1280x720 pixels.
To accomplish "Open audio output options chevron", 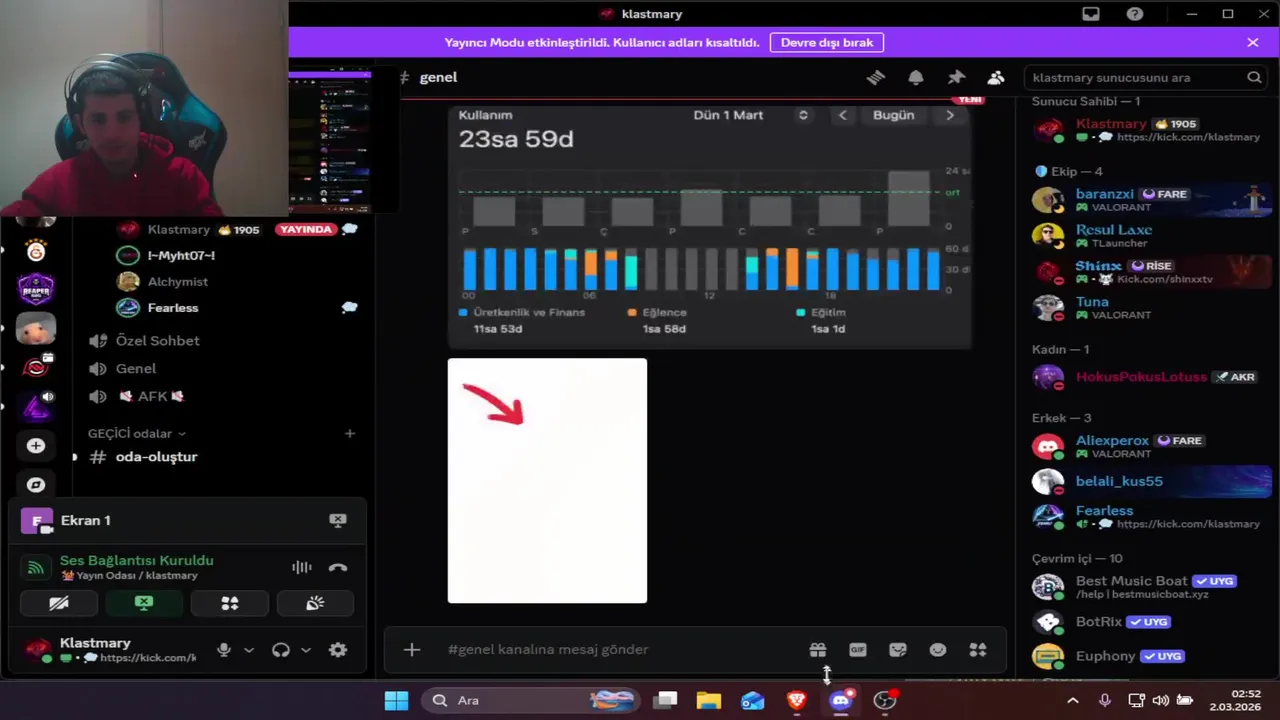I will [306, 650].
